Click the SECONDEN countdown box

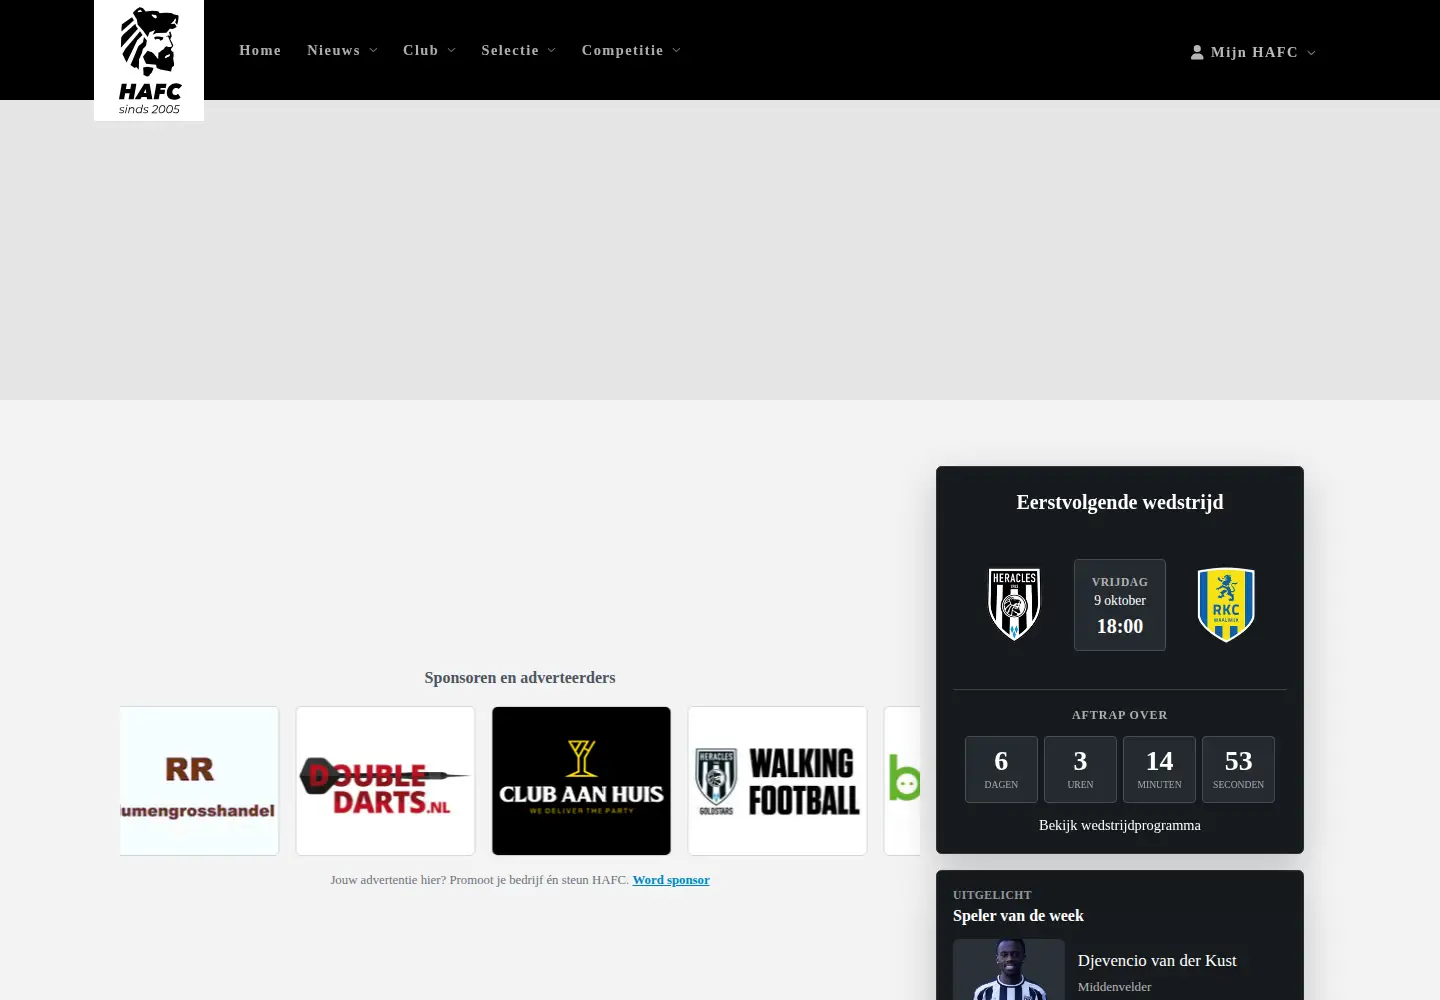(x=1238, y=769)
